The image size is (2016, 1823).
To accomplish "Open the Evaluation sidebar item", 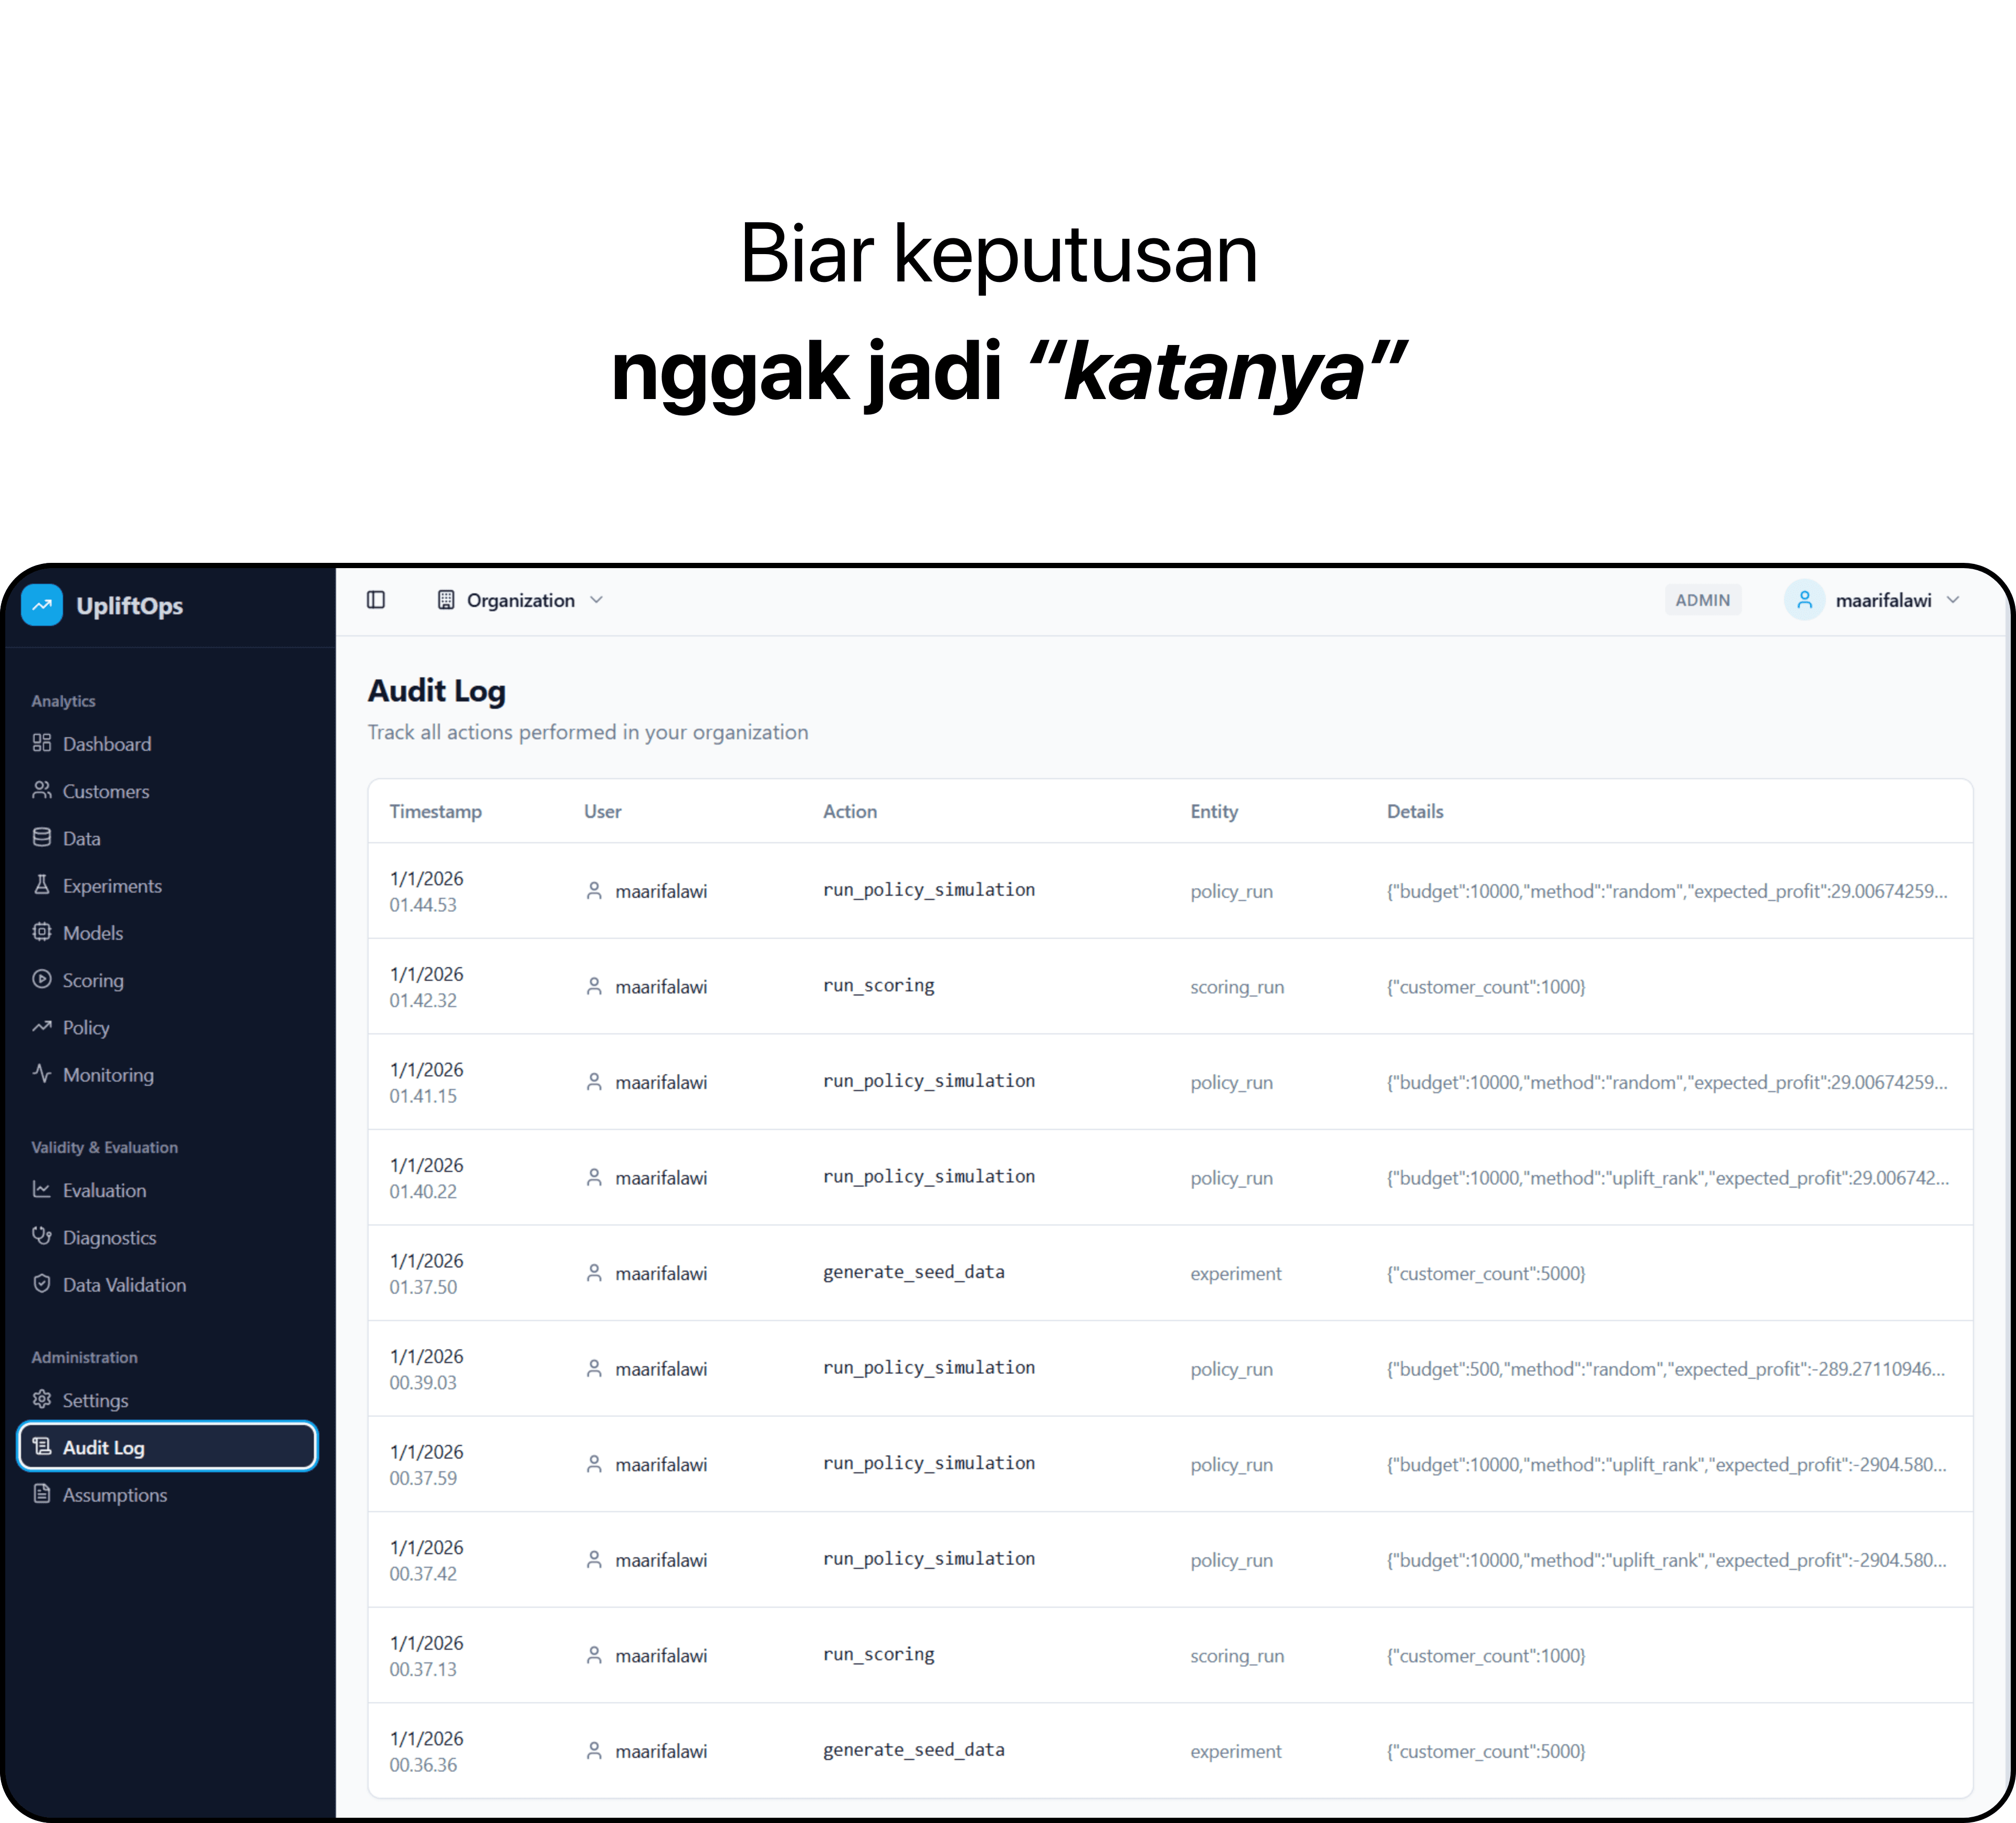I will tap(104, 1190).
